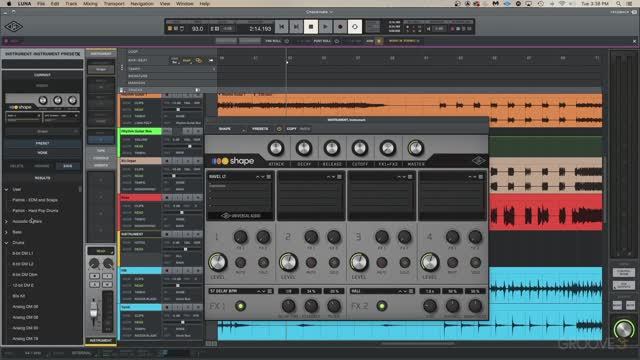Viewport: 640px width, 360px height.
Task: Click the Decay knob in Shape
Action: [x=304, y=148]
